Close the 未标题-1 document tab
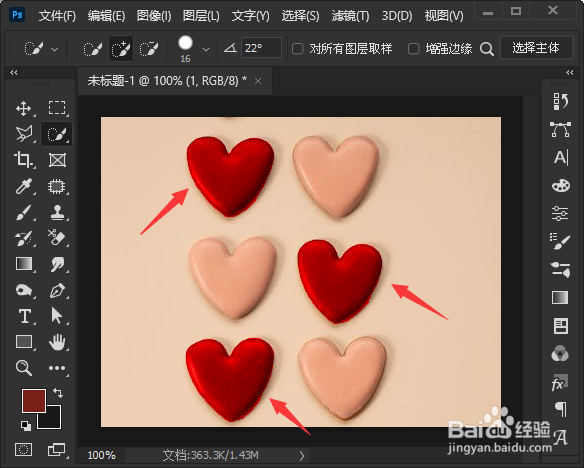584x468 pixels. 258,81
